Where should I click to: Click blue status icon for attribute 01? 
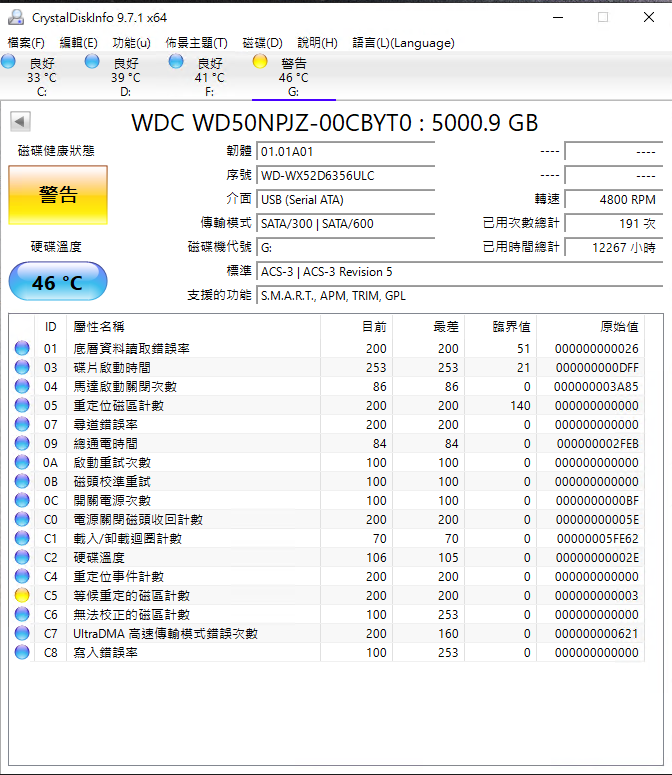pyautogui.click(x=22, y=349)
